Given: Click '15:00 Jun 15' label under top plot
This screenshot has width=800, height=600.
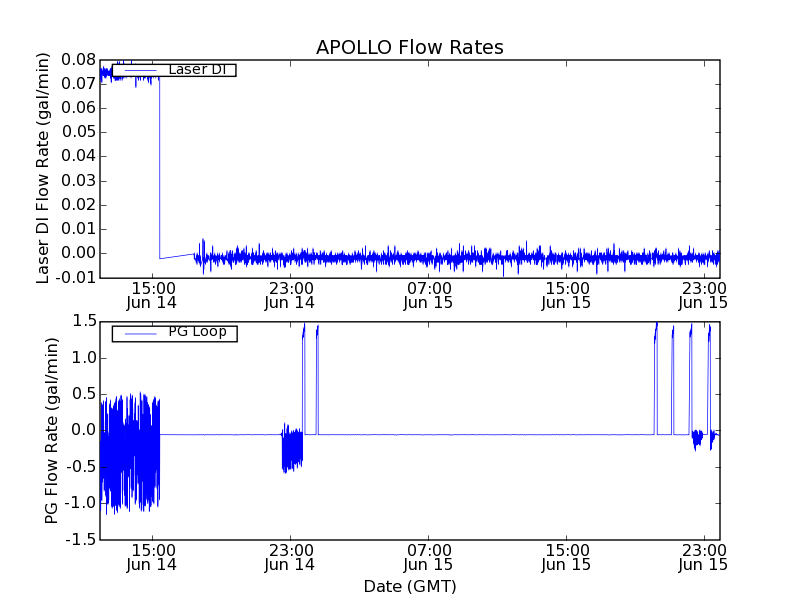Looking at the screenshot, I should point(566,295).
